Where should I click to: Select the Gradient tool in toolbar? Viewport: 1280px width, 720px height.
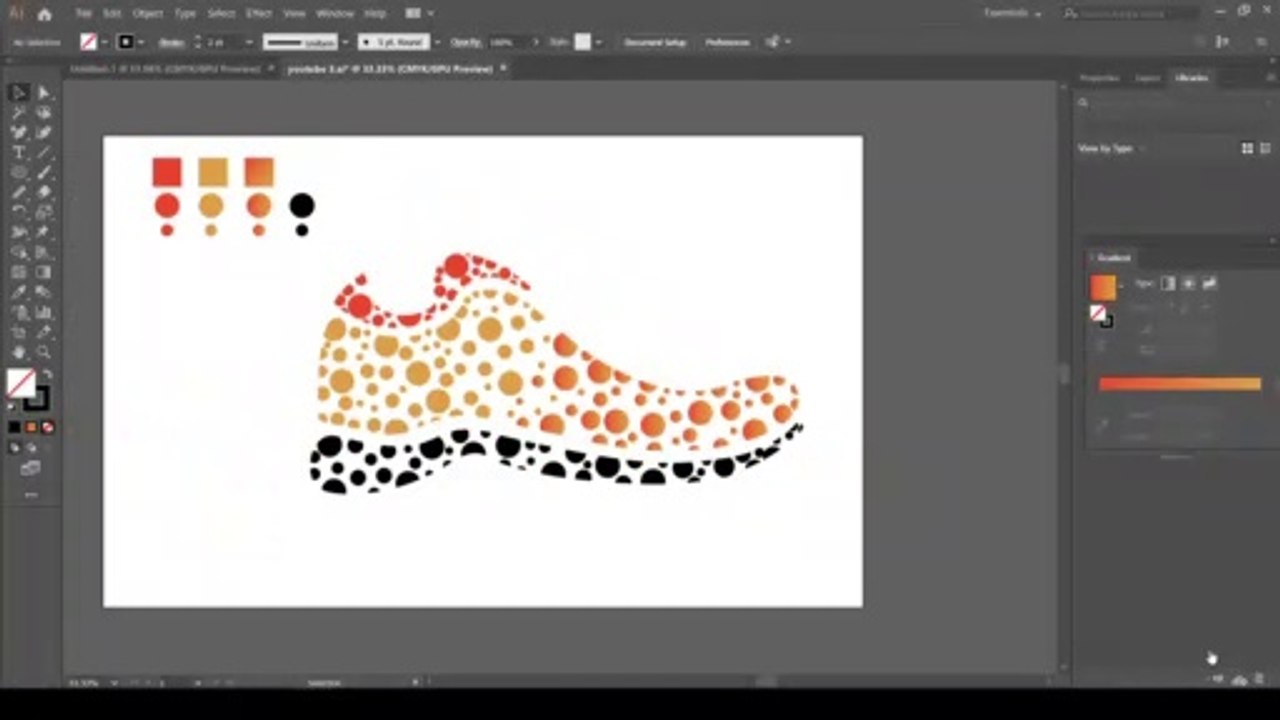(x=44, y=272)
